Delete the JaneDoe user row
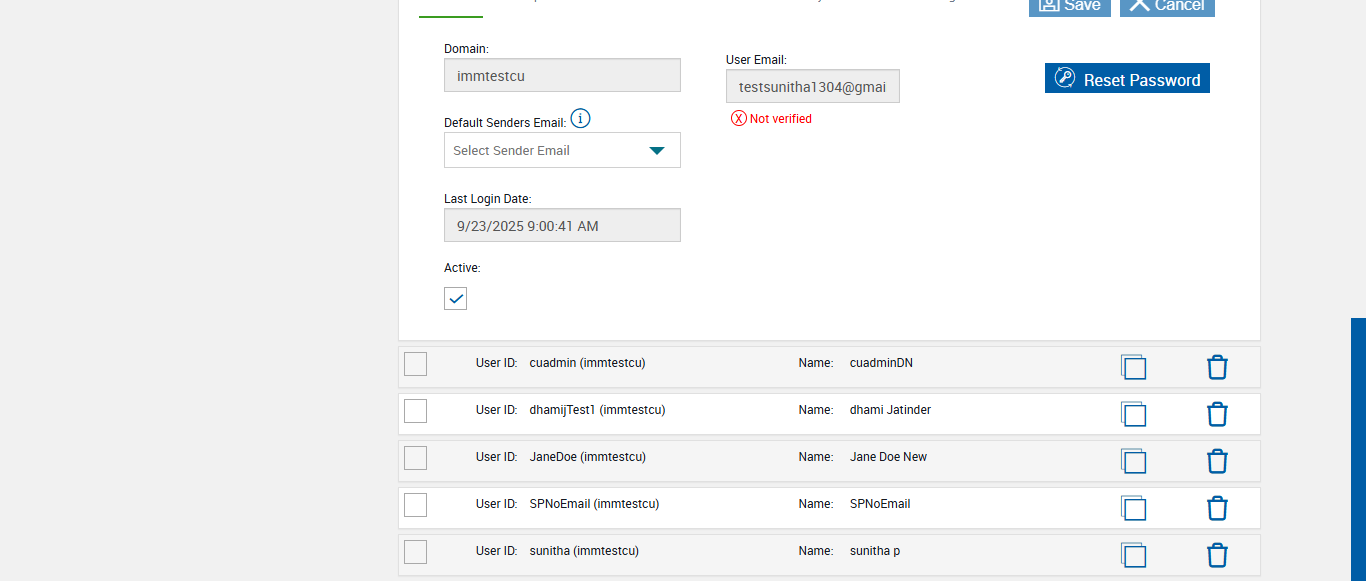The width and height of the screenshot is (1366, 581). [x=1217, y=461]
